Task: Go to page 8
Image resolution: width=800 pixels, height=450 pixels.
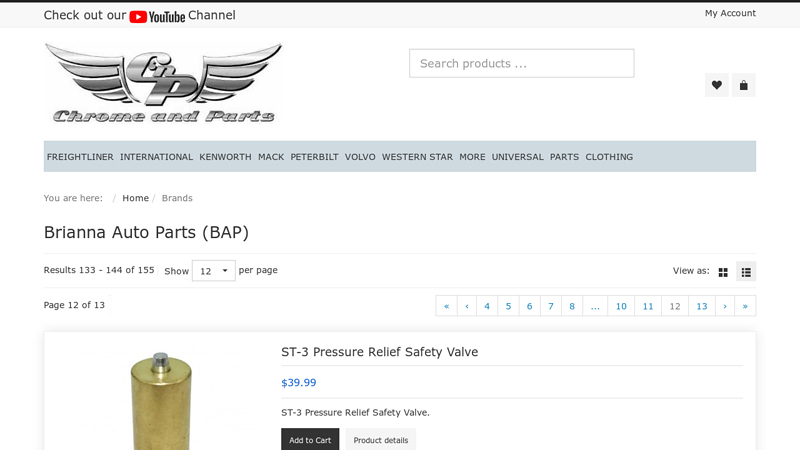Action: pyautogui.click(x=572, y=306)
